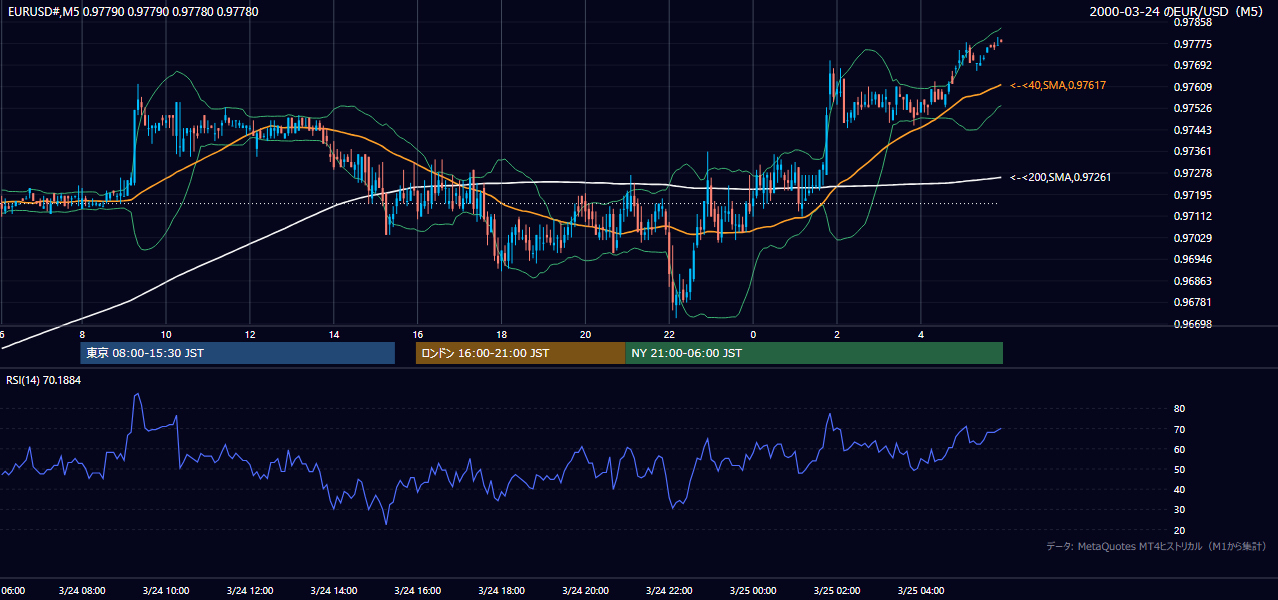
Task: Click the 3/24 22:00 date label
Action: 670,591
